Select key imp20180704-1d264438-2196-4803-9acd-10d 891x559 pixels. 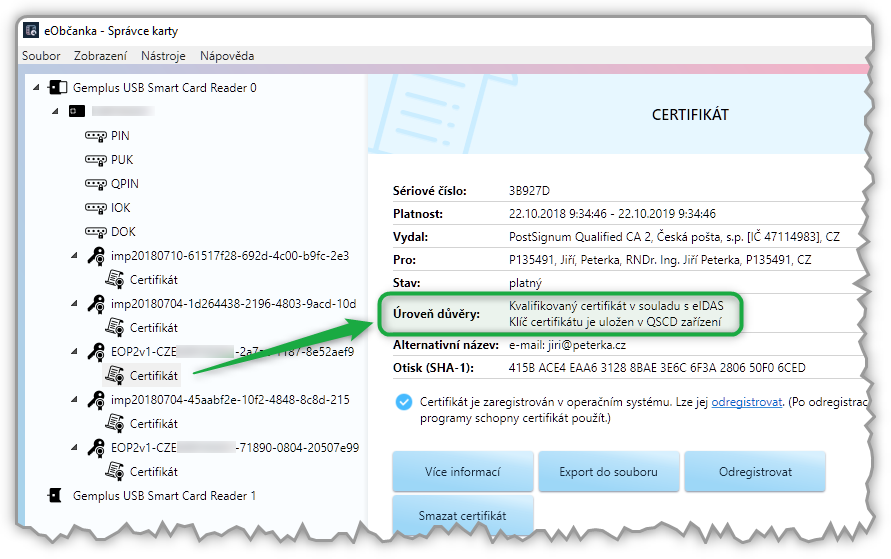point(234,304)
